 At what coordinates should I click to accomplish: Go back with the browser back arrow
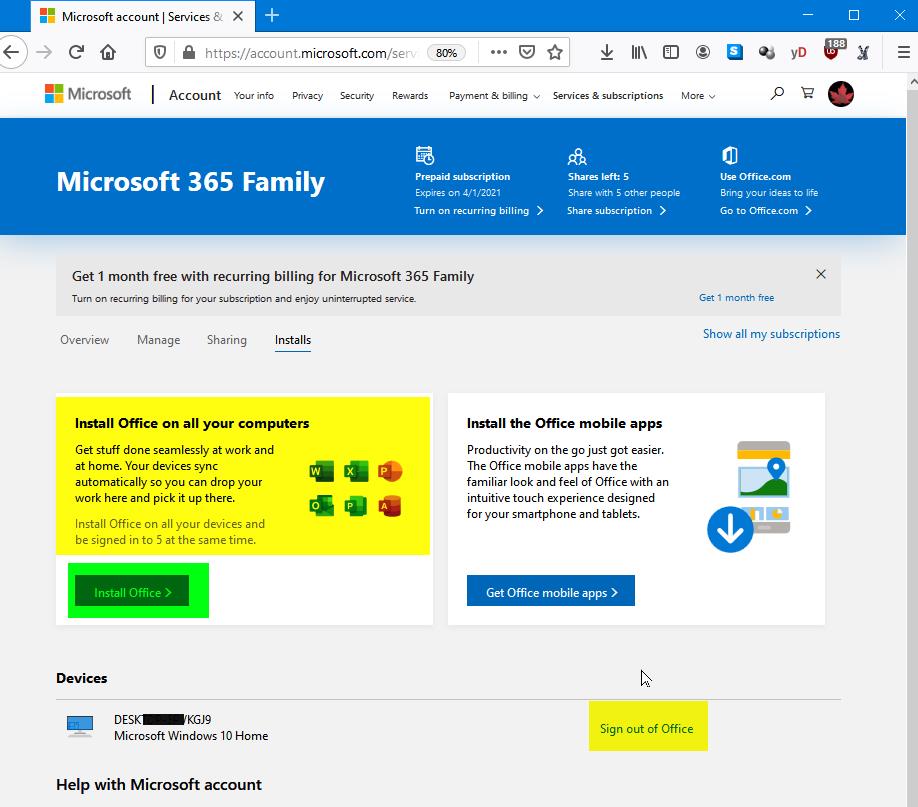pyautogui.click(x=11, y=53)
